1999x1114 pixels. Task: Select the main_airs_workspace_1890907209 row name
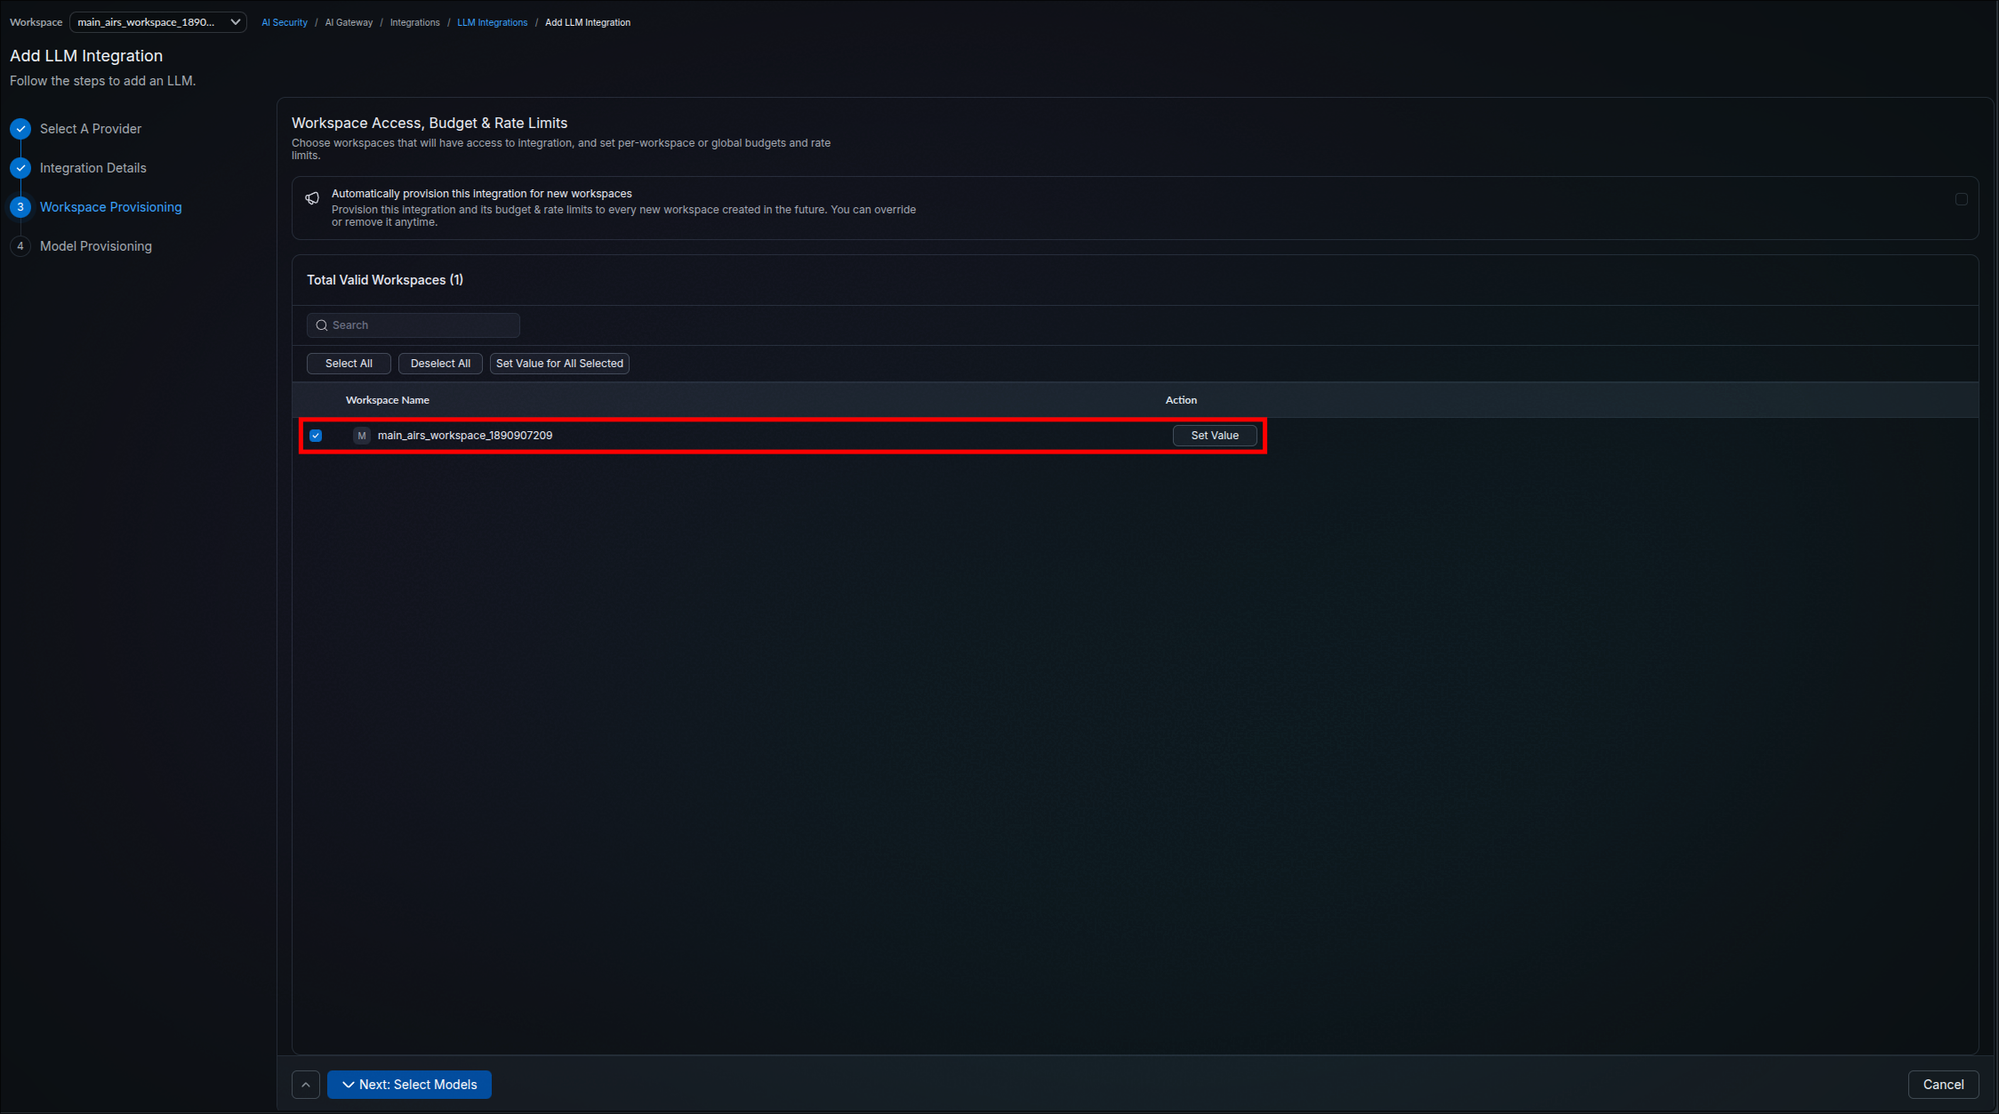coord(464,435)
